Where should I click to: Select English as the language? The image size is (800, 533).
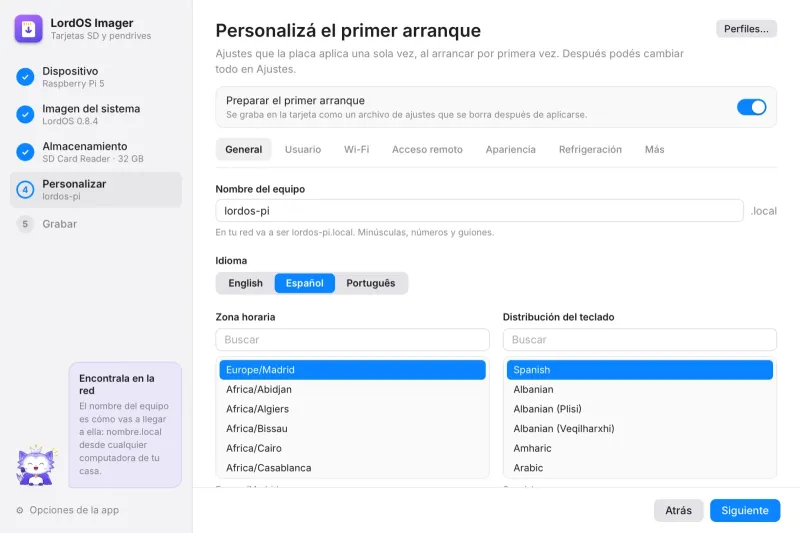[245, 283]
